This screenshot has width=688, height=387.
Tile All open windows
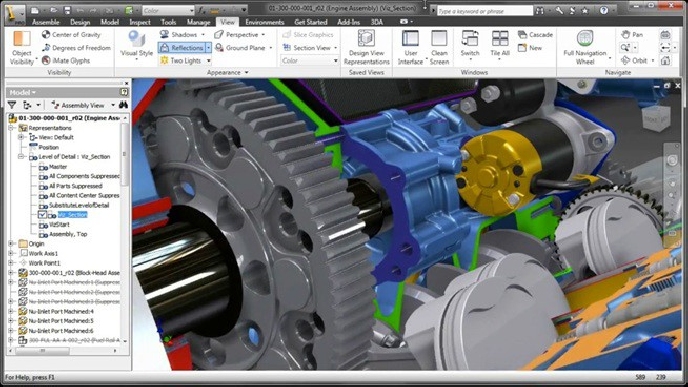500,44
